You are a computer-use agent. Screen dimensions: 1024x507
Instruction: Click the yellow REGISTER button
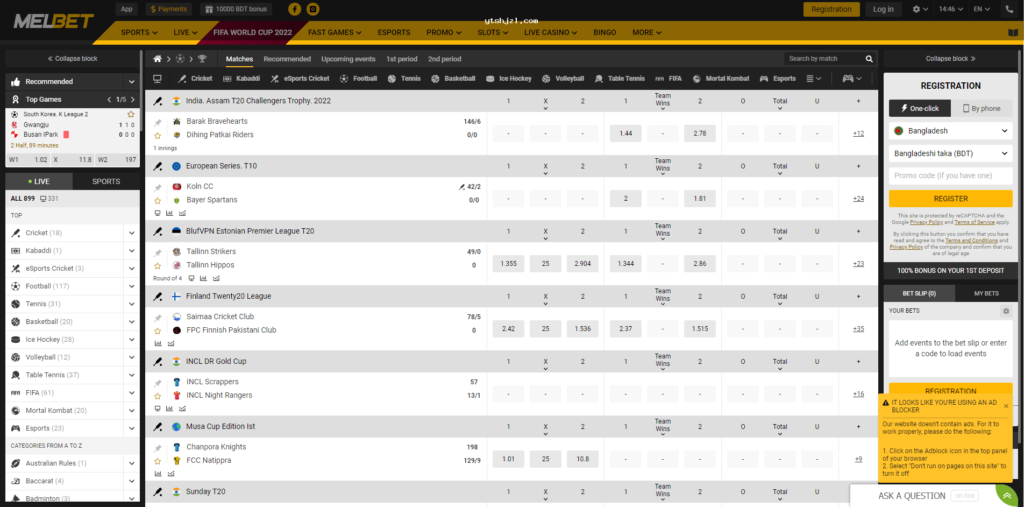tap(950, 199)
